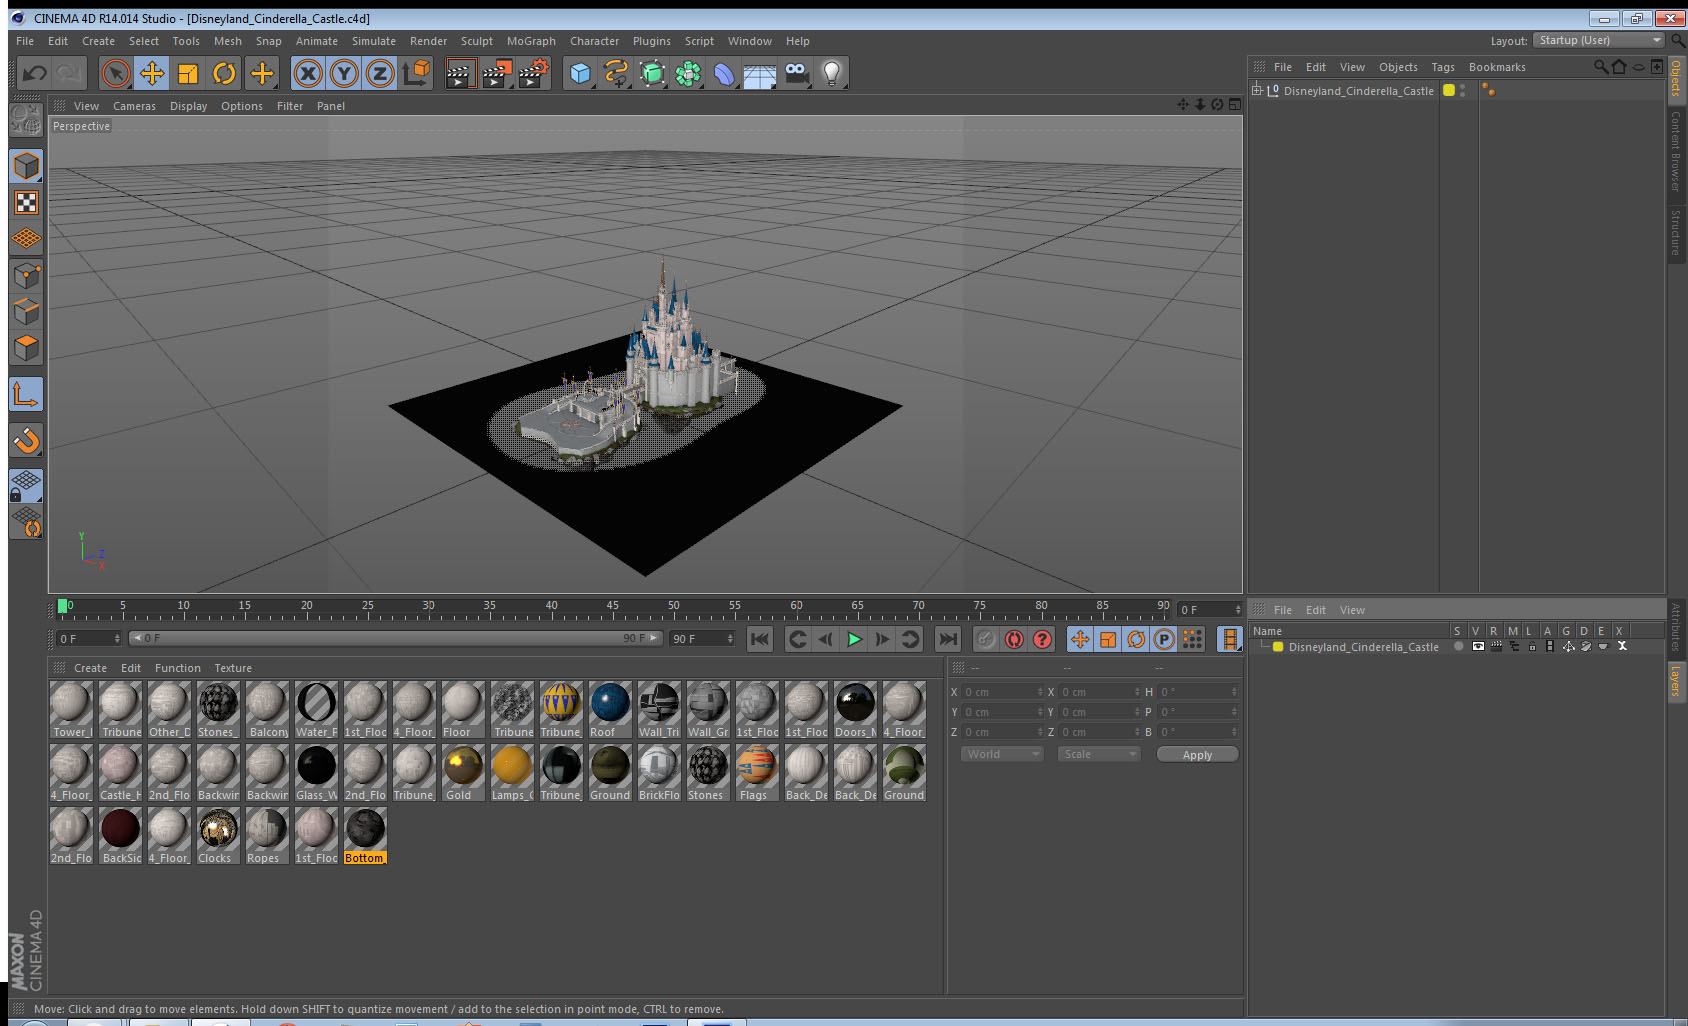Open the MoGraph menu

coord(531,41)
